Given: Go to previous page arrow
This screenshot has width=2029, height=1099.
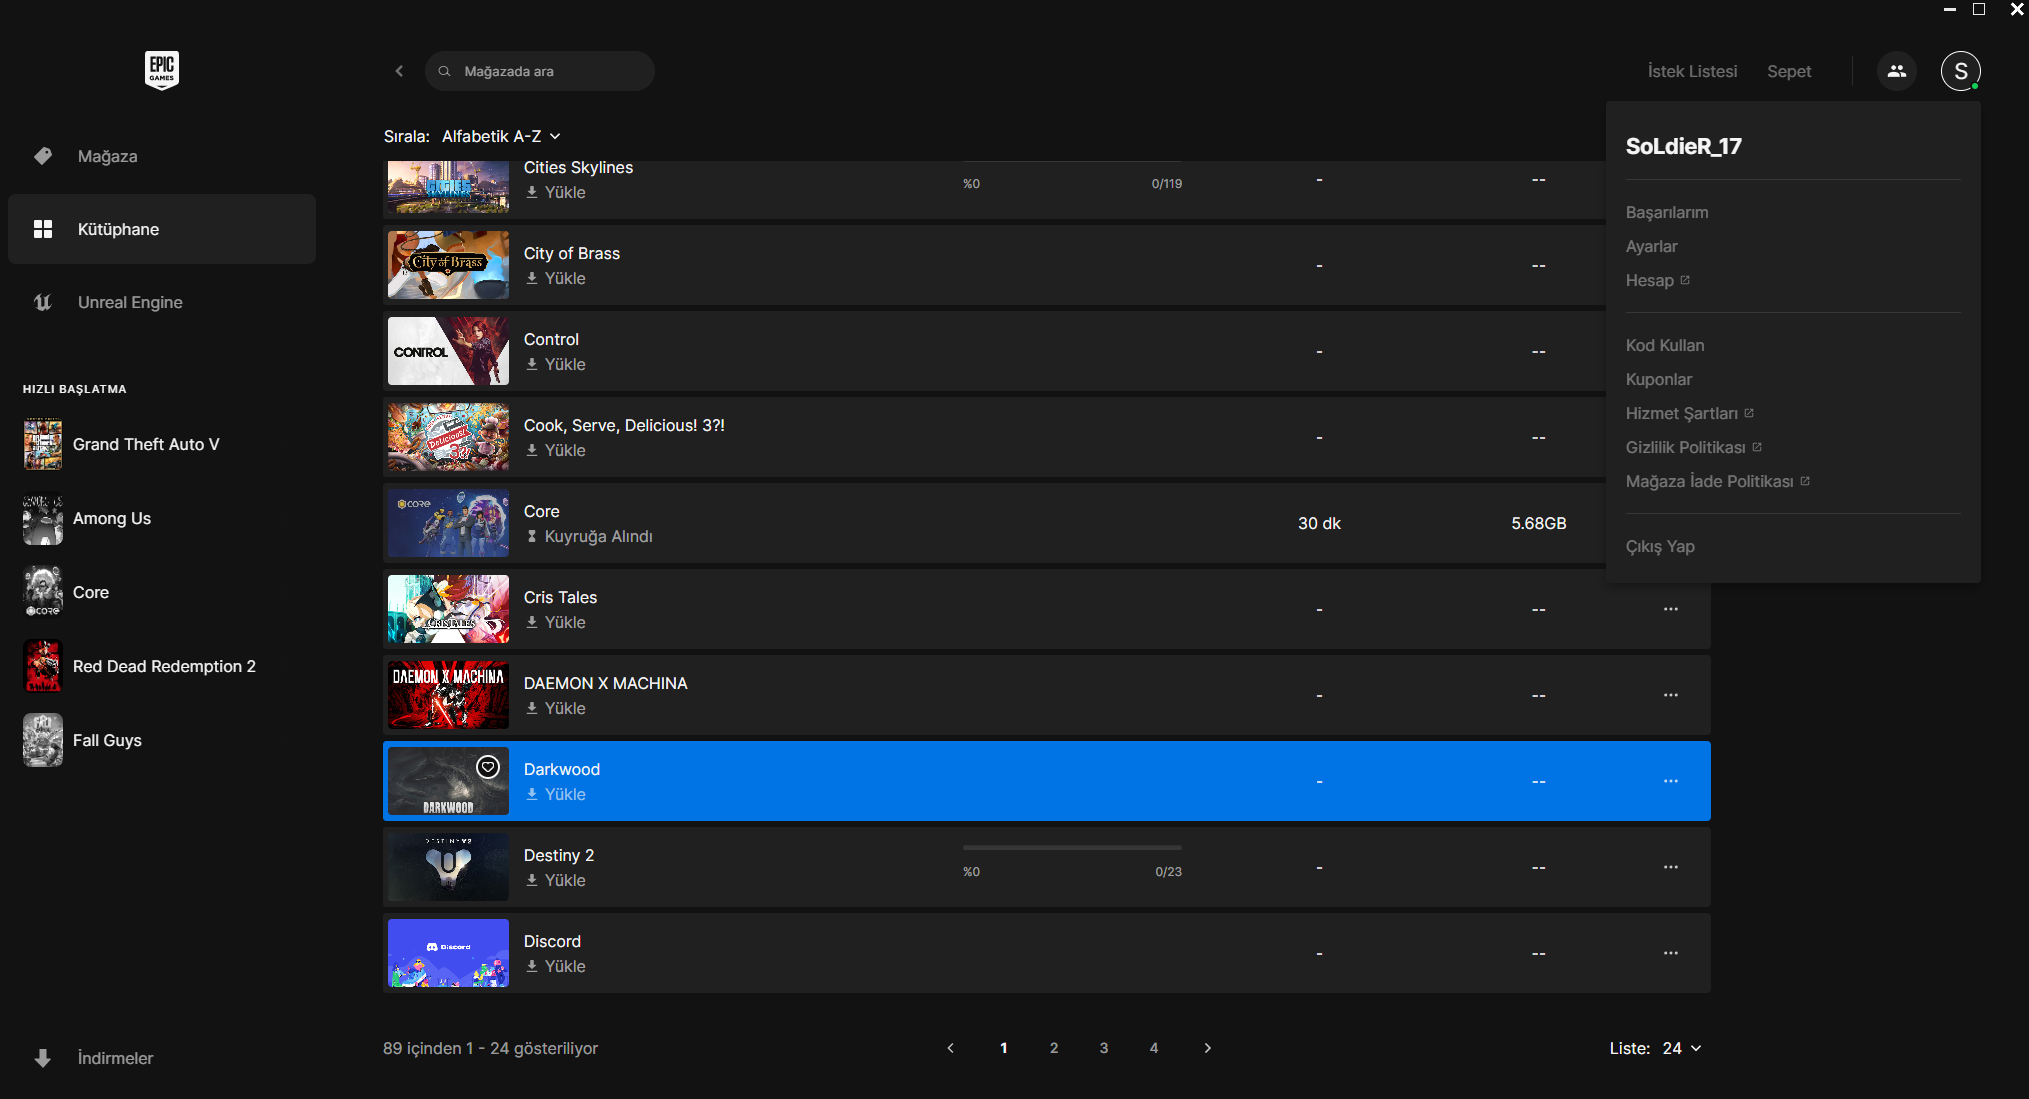Looking at the screenshot, I should pyautogui.click(x=951, y=1048).
